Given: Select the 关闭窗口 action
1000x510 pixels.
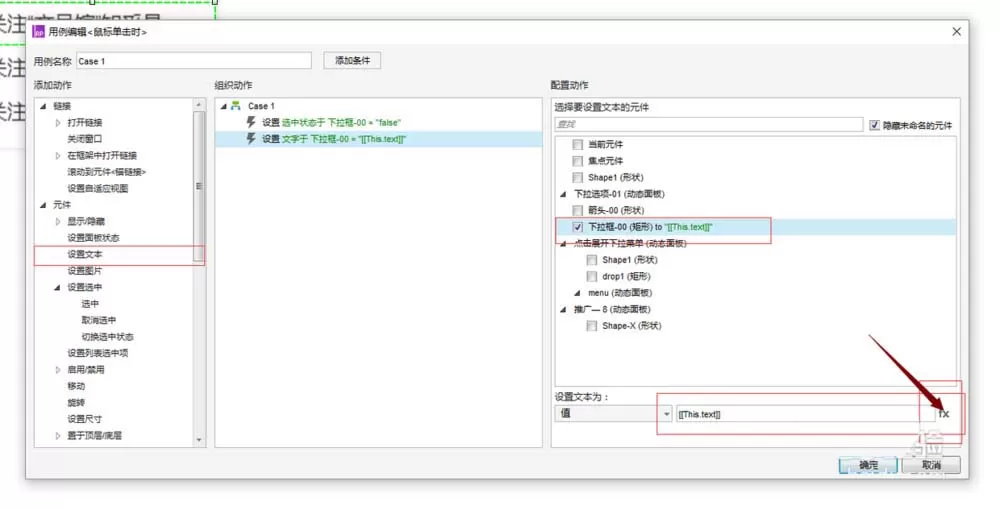Looking at the screenshot, I should point(85,139).
